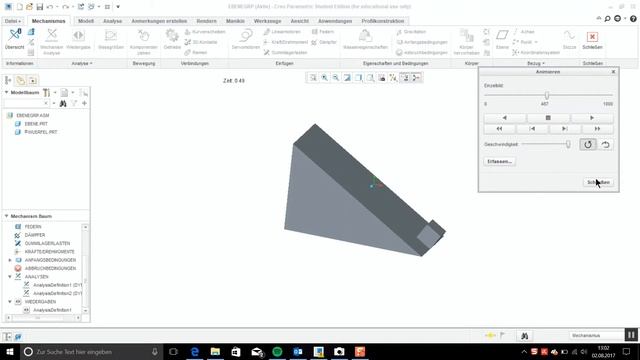Click Koordinatensystem datum tool
This screenshot has width=640, height=360.
pos(536,53)
